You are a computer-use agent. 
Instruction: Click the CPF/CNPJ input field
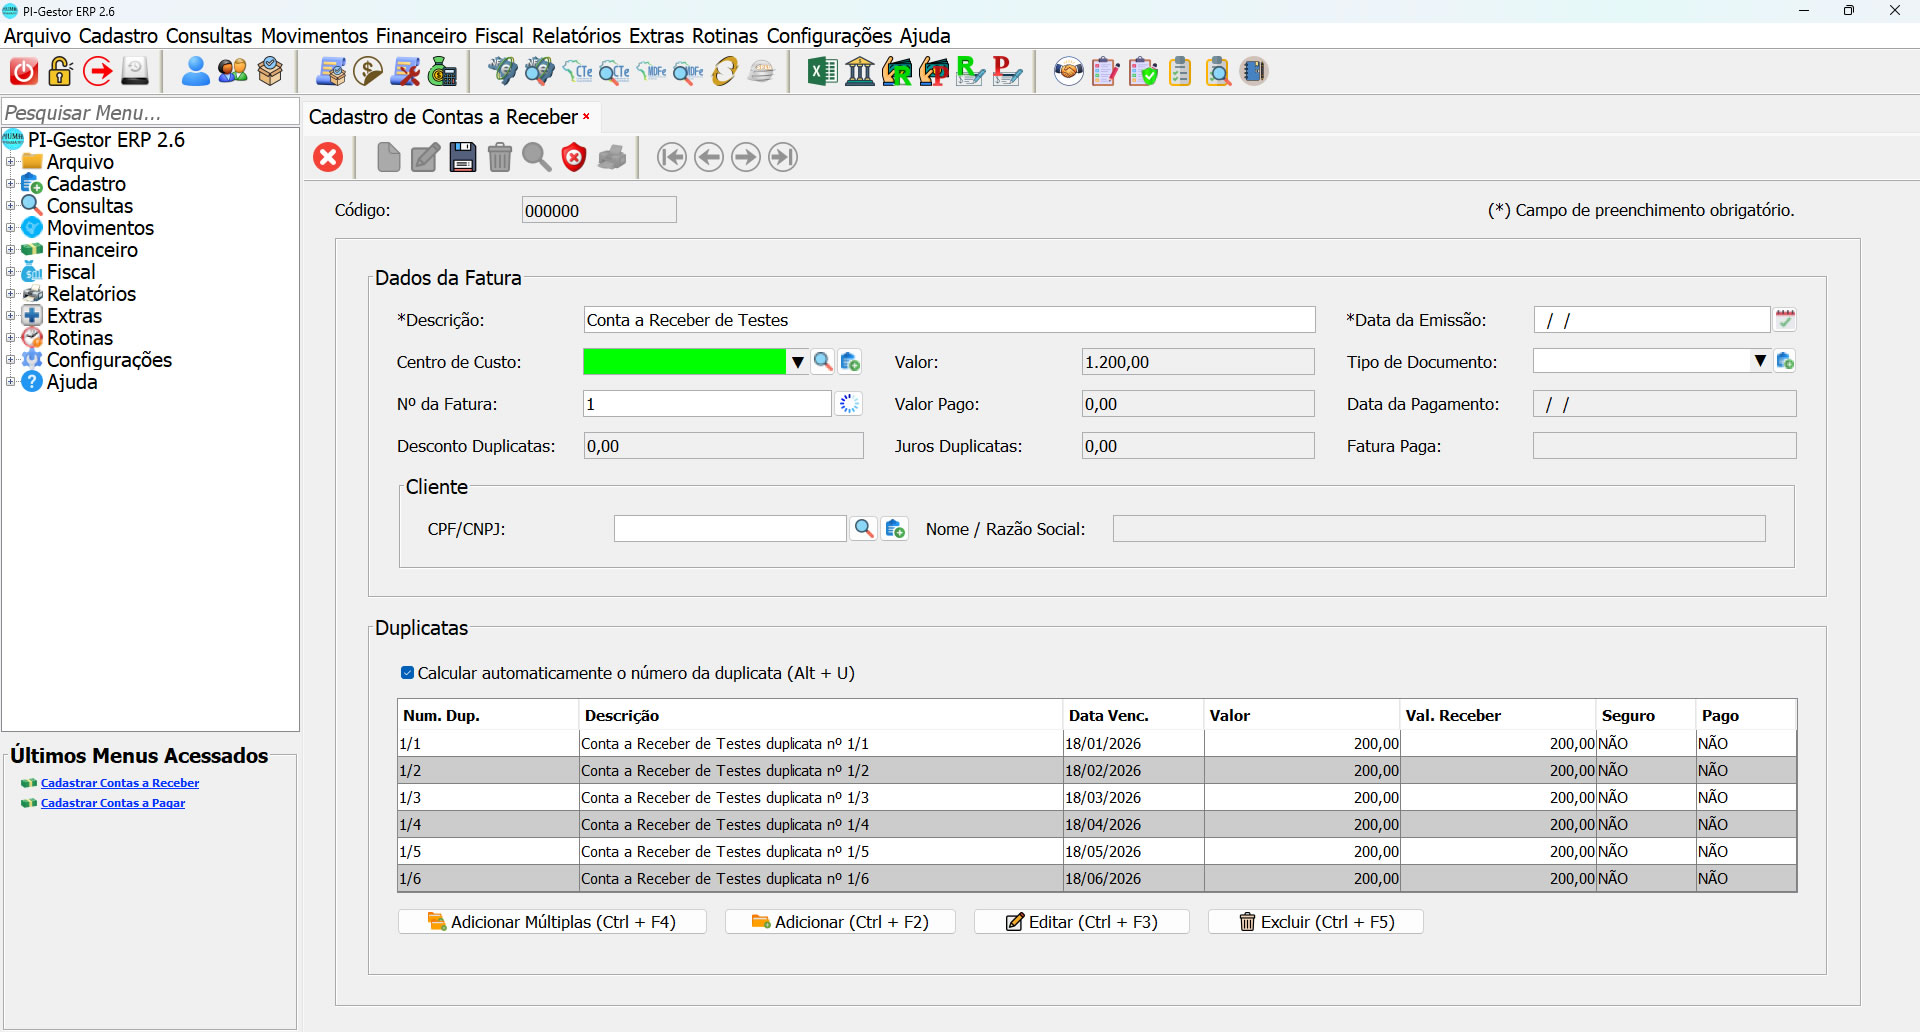(x=730, y=529)
